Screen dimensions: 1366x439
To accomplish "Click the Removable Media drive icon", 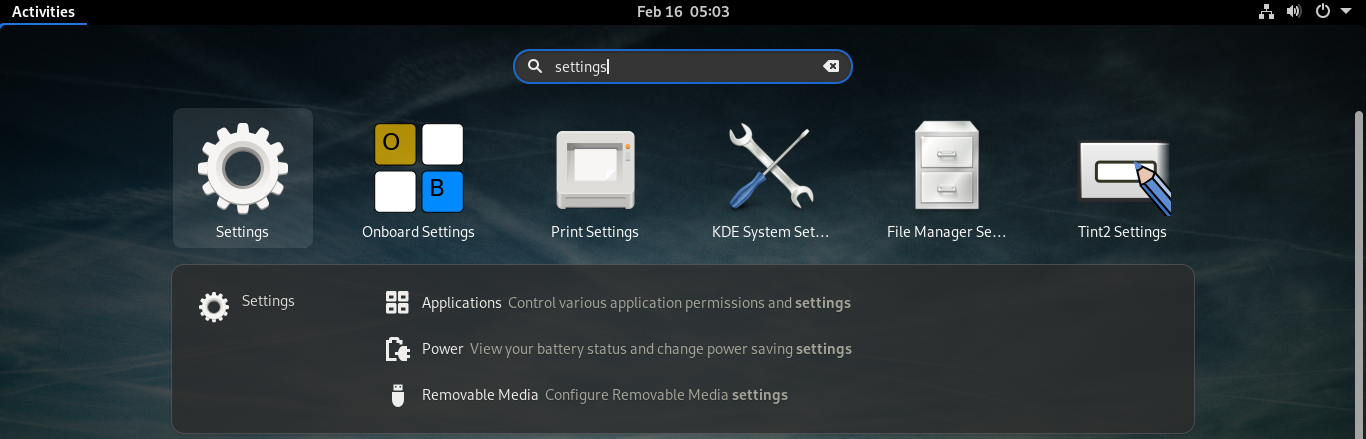I will 397,395.
